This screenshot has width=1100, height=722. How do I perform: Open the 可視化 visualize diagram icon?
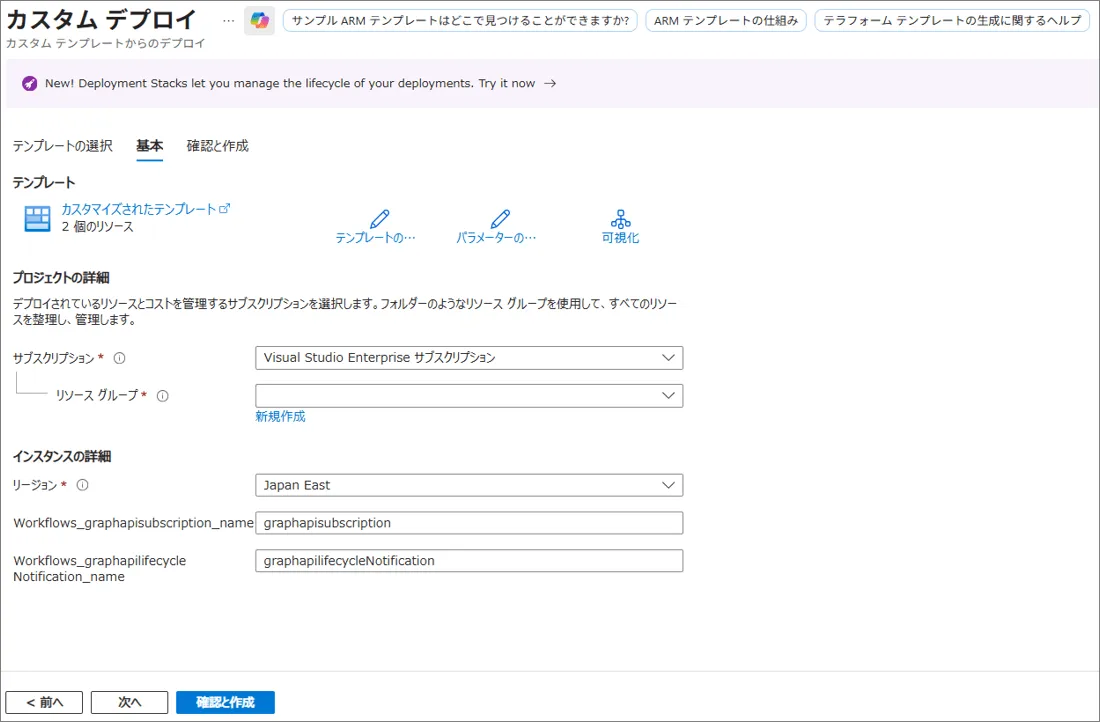(620, 219)
